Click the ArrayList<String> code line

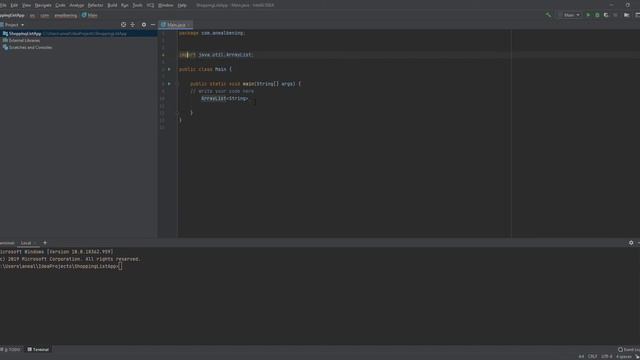pos(224,98)
